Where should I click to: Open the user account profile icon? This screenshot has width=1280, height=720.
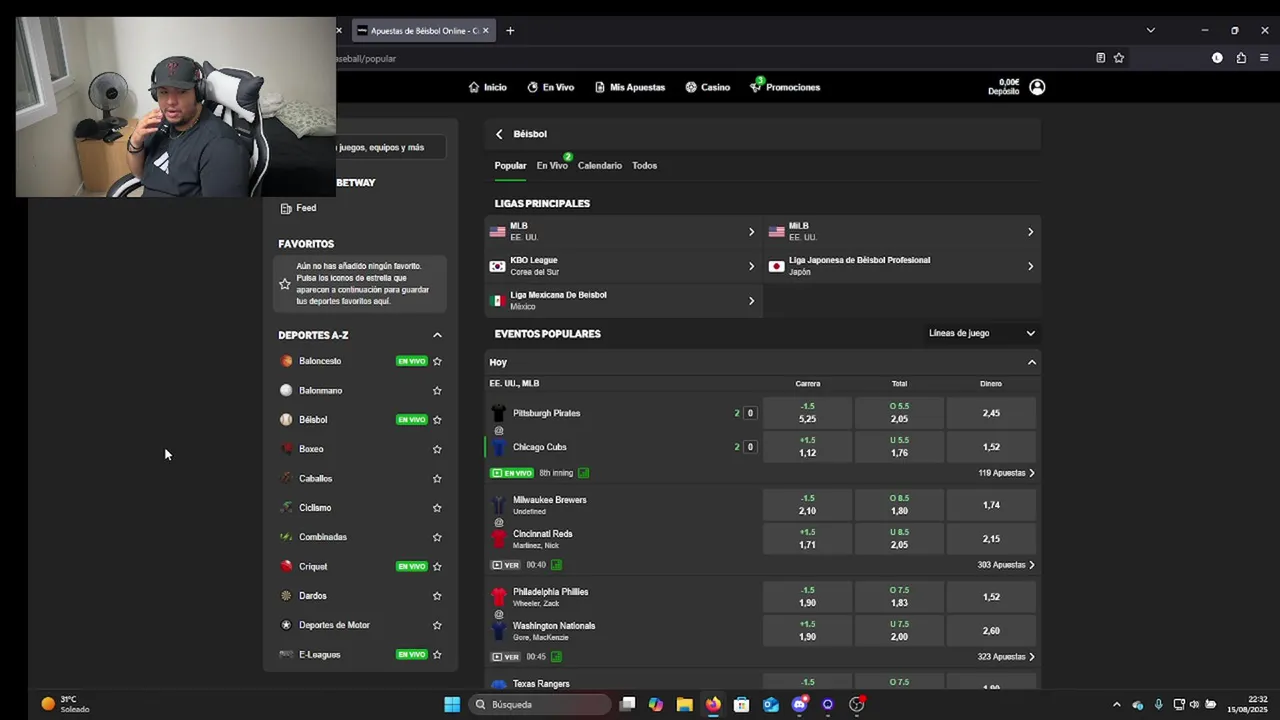[1037, 87]
